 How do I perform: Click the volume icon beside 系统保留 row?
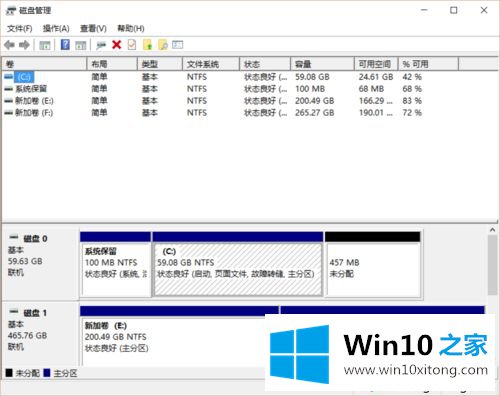click(9, 89)
